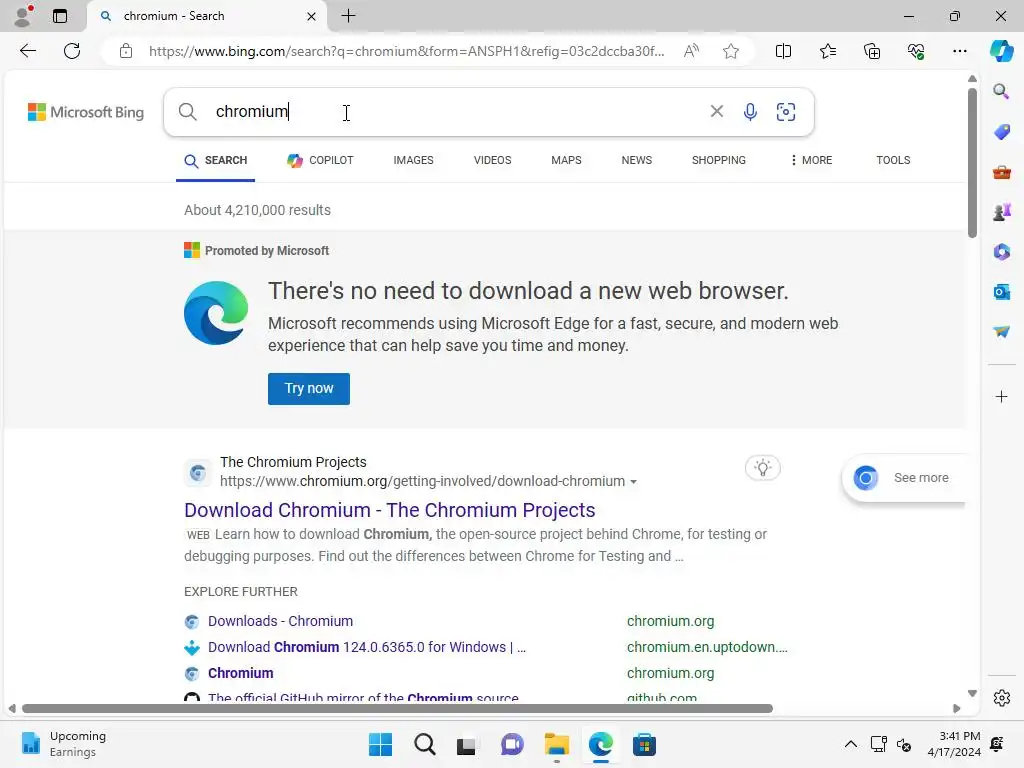Open the Edge profile icon
1024x768 pixels.
(x=24, y=16)
